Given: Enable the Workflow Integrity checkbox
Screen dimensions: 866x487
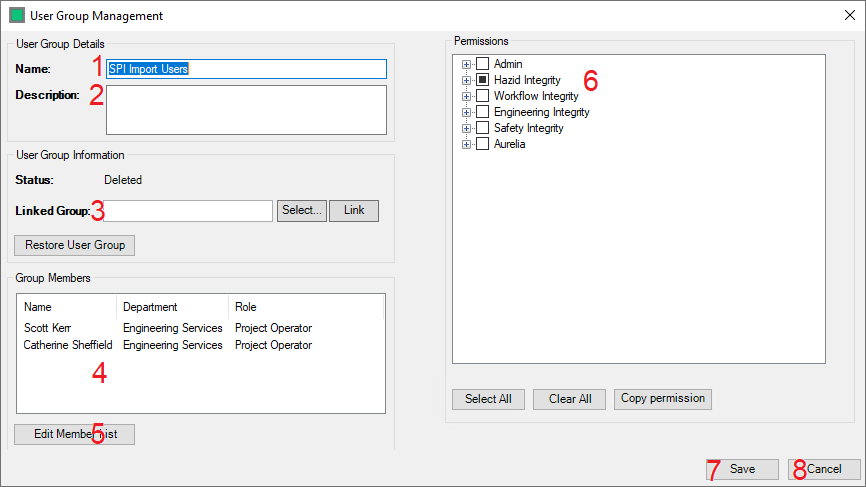Looking at the screenshot, I should pos(482,96).
